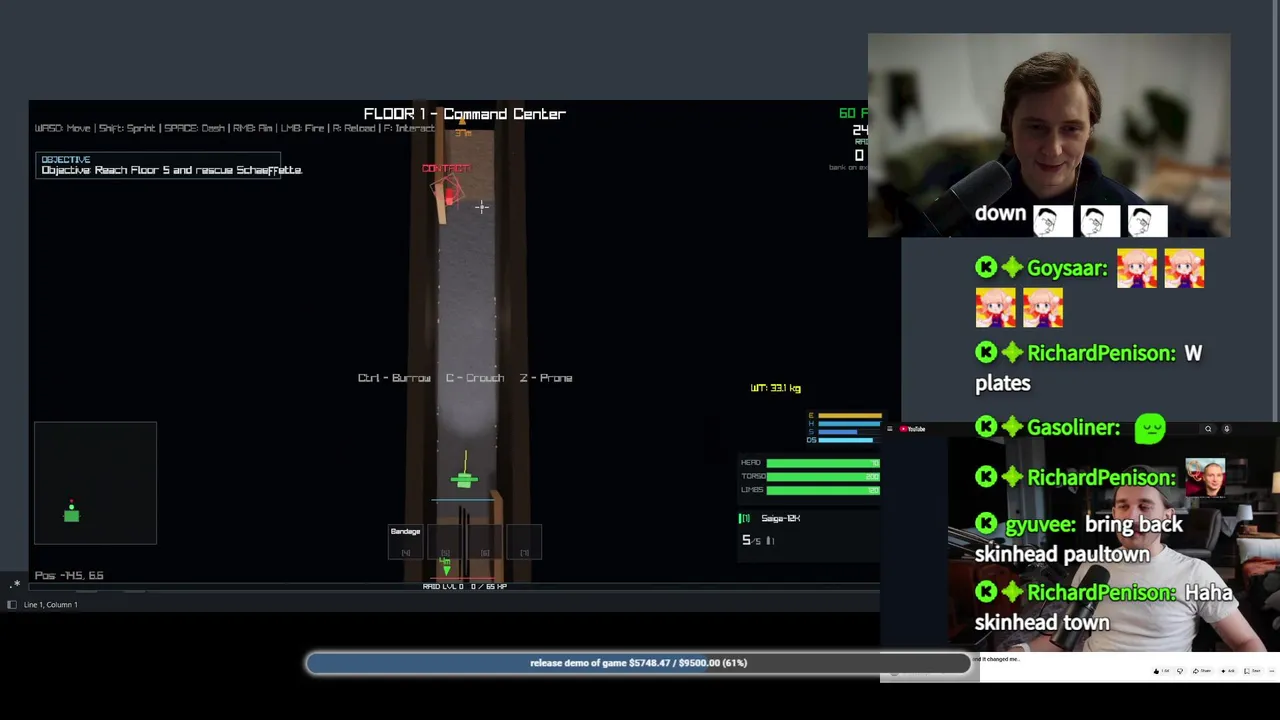Click the yellow E energy bar

click(x=850, y=416)
